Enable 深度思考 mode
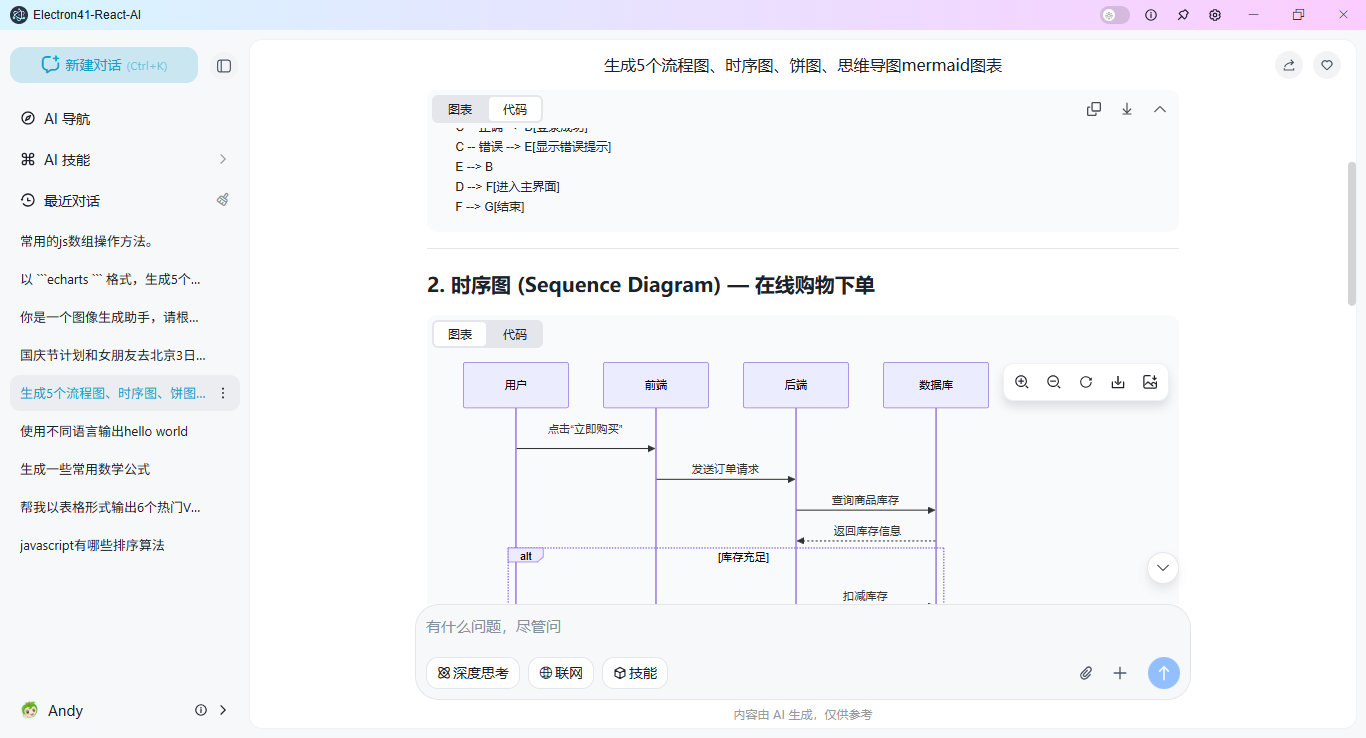 473,673
